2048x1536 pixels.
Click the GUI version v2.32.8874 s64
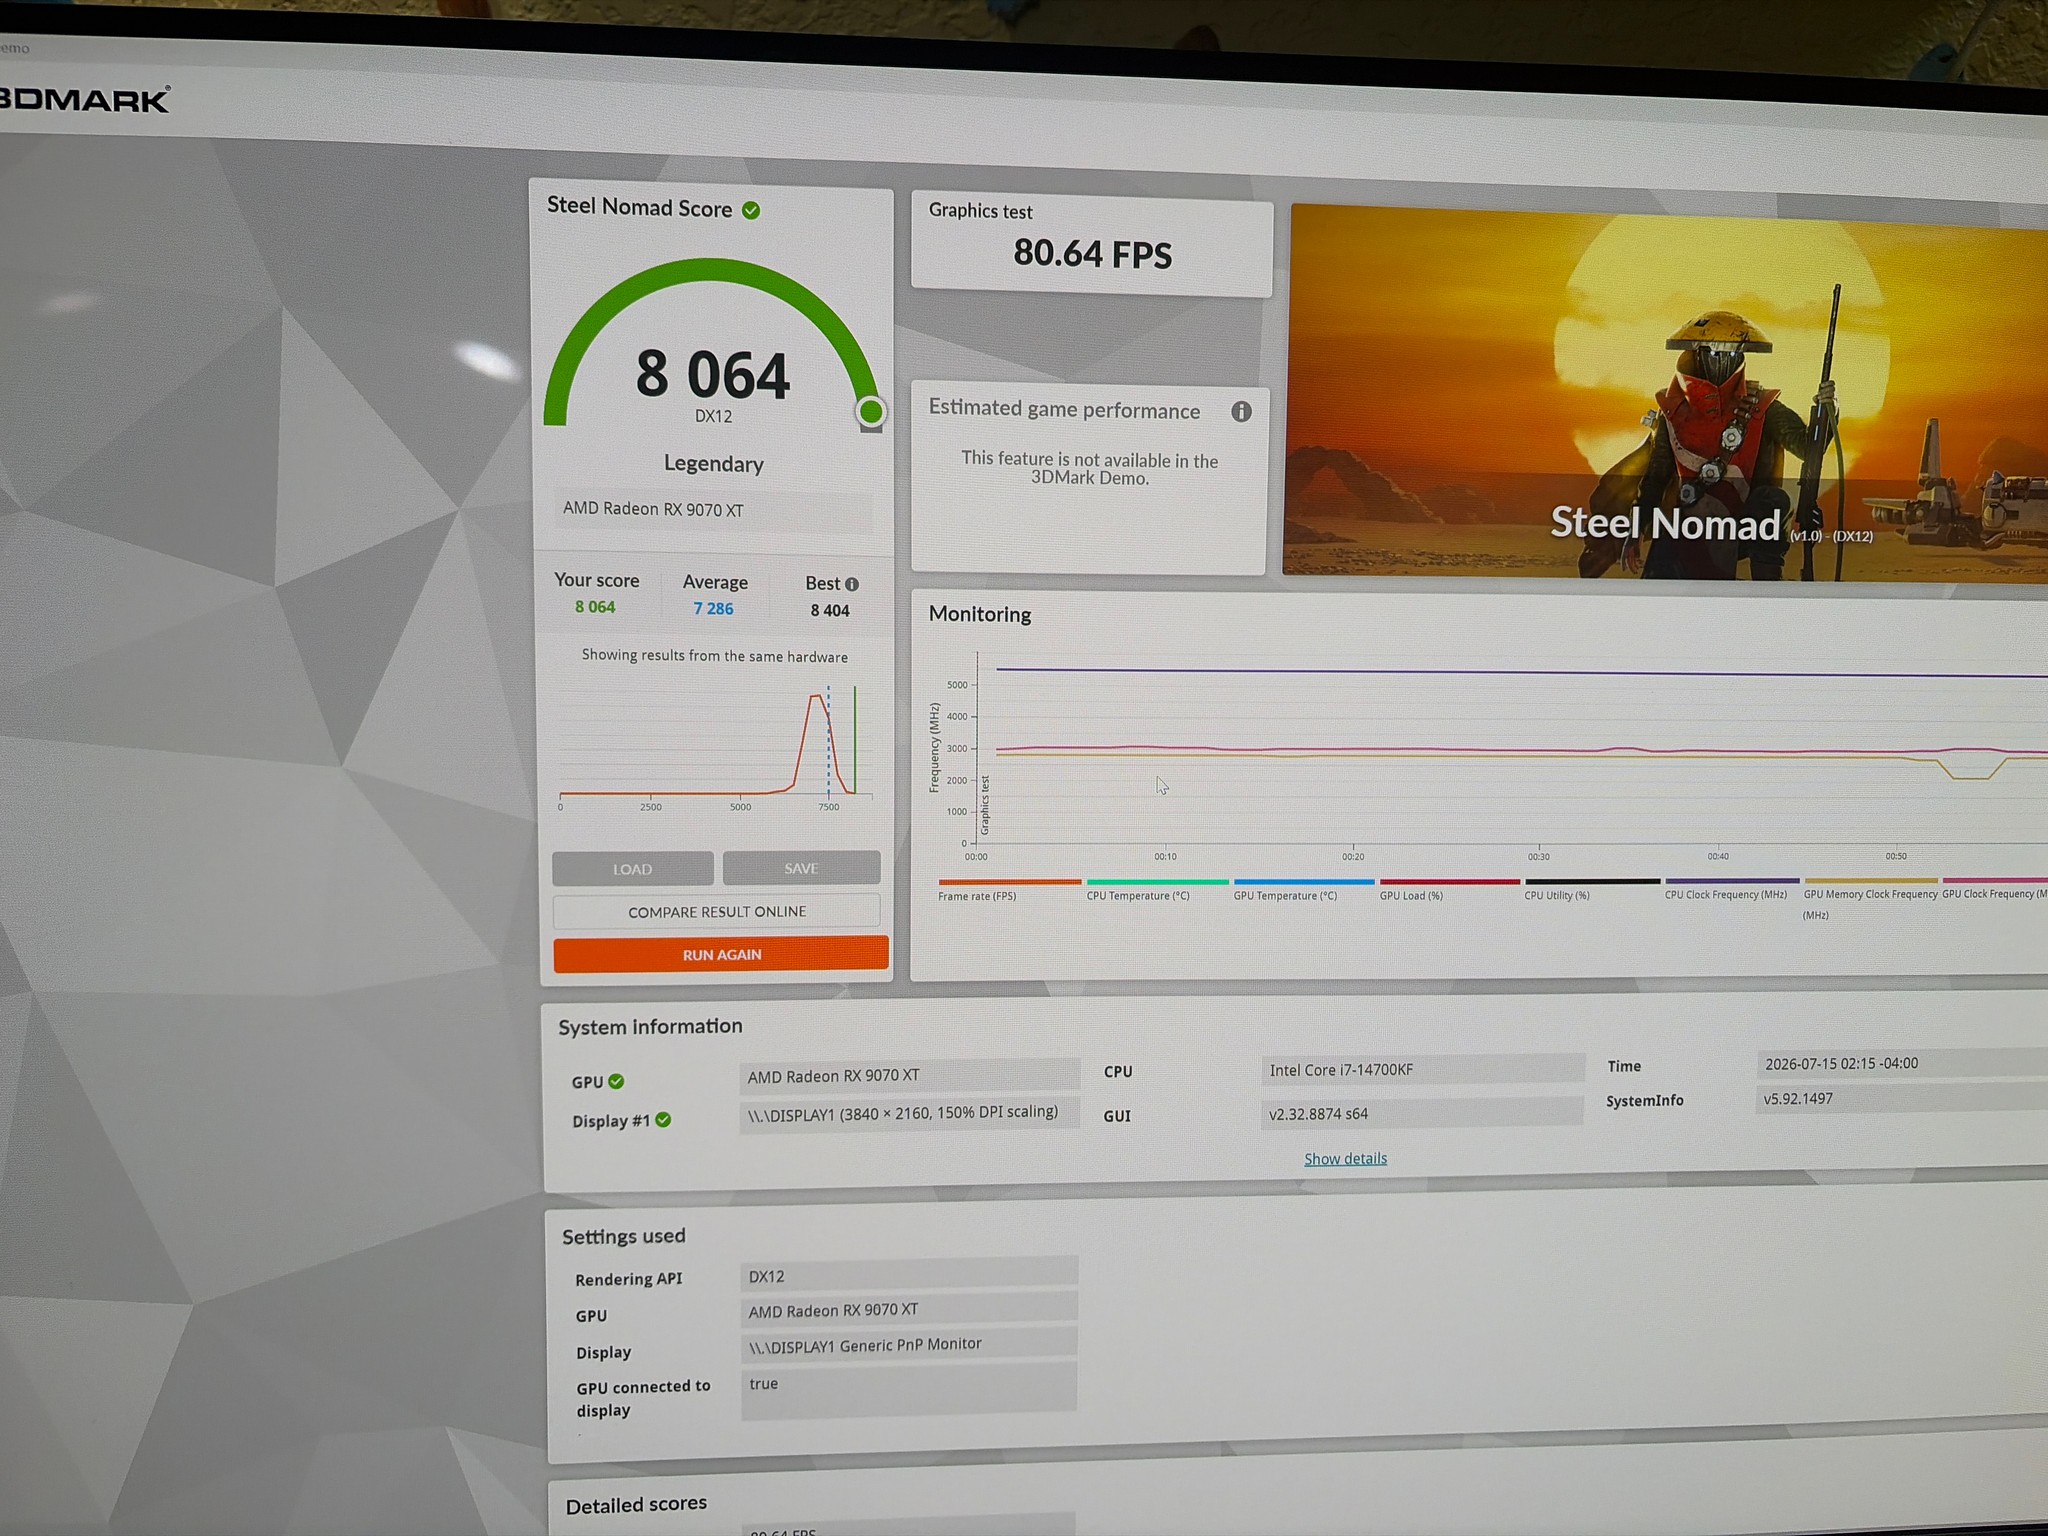click(1421, 1113)
